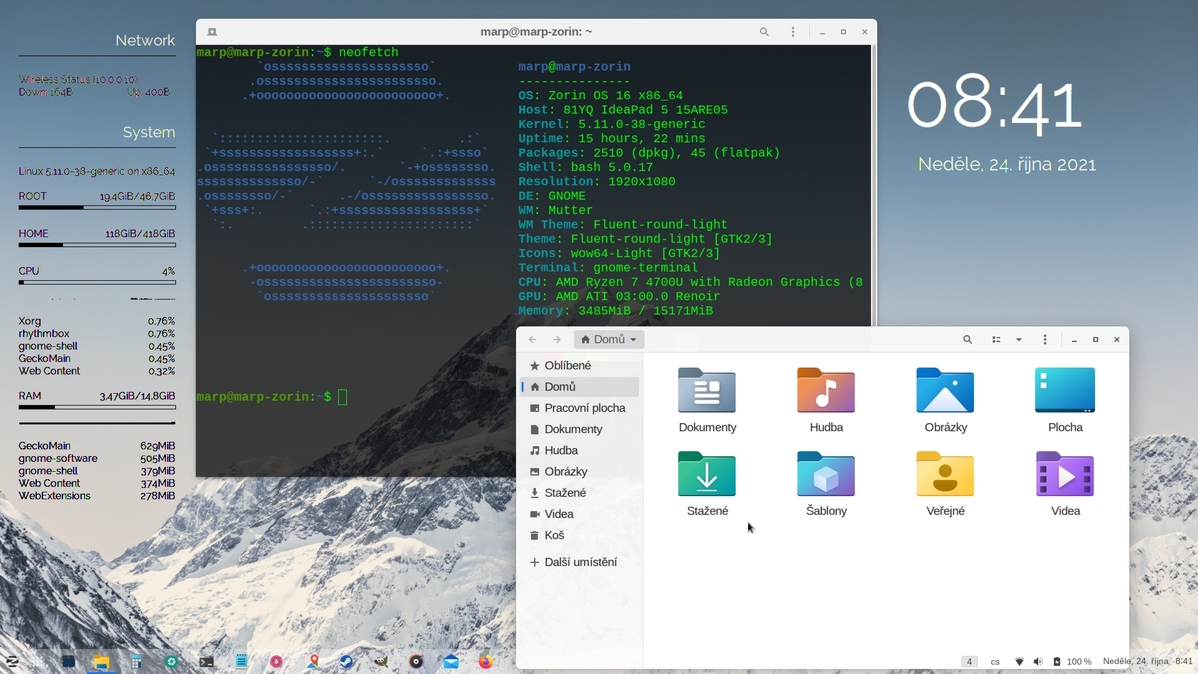1198x674 pixels.
Task: Open the Obrázky pictures folder icon
Action: coord(945,390)
